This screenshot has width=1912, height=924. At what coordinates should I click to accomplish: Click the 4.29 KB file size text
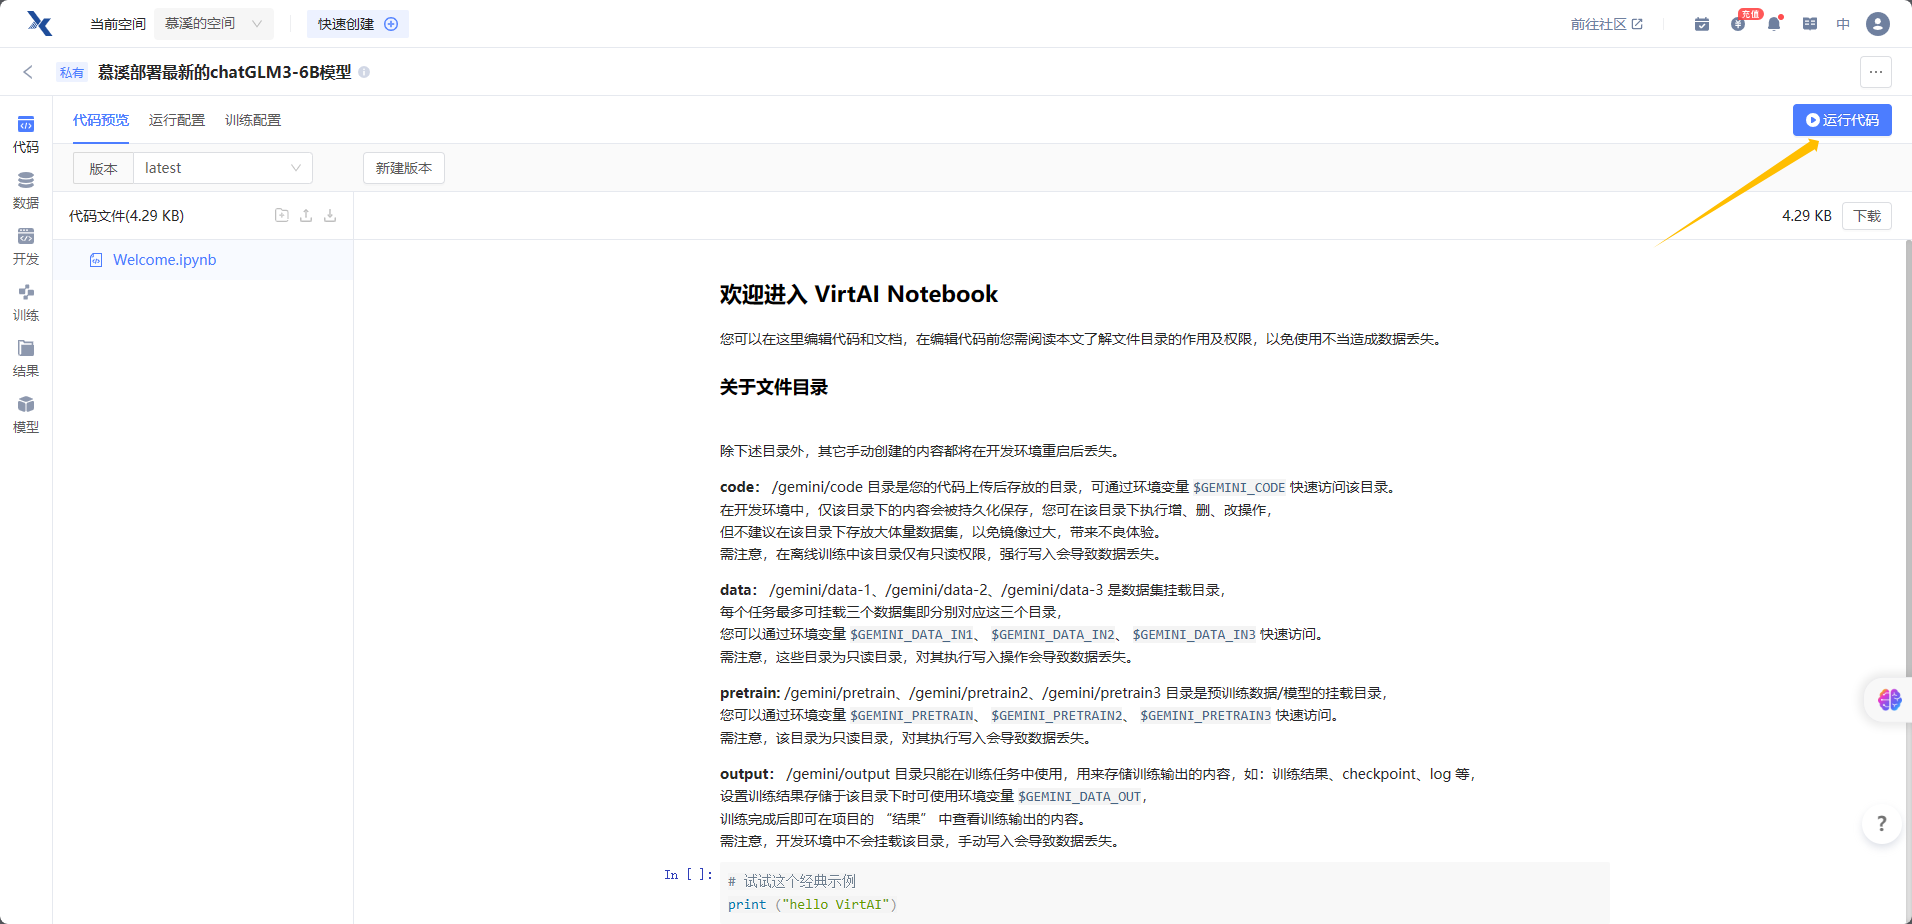[x=1806, y=216]
